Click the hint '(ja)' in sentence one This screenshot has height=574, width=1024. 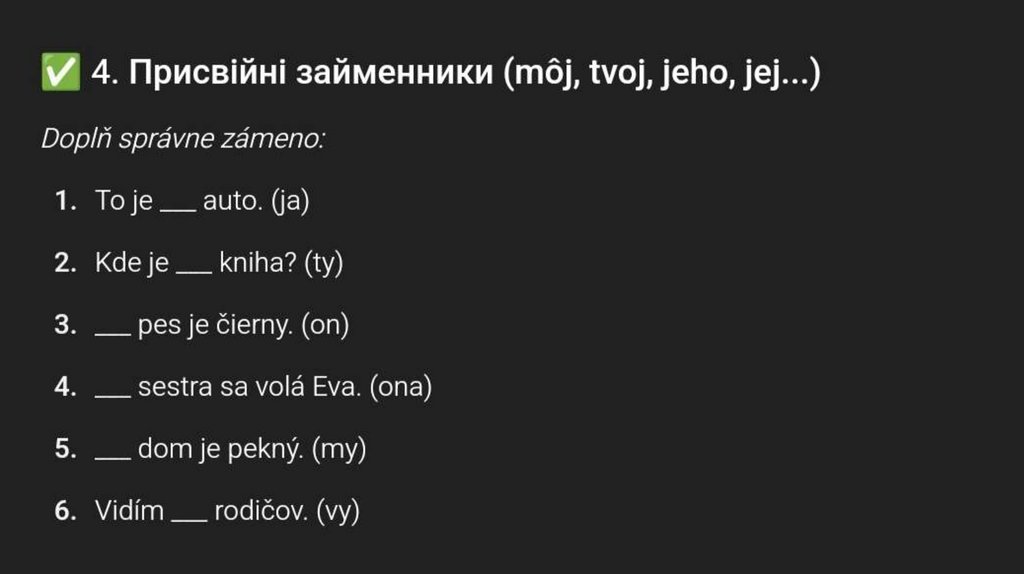(290, 202)
